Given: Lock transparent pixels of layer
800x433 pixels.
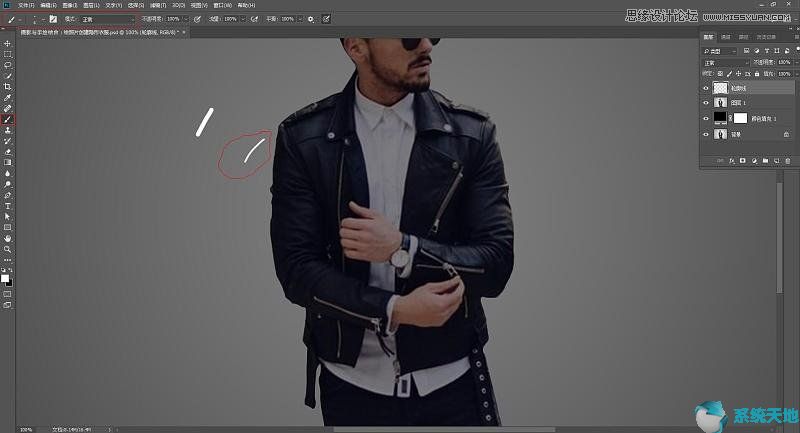Looking at the screenshot, I should [720, 74].
